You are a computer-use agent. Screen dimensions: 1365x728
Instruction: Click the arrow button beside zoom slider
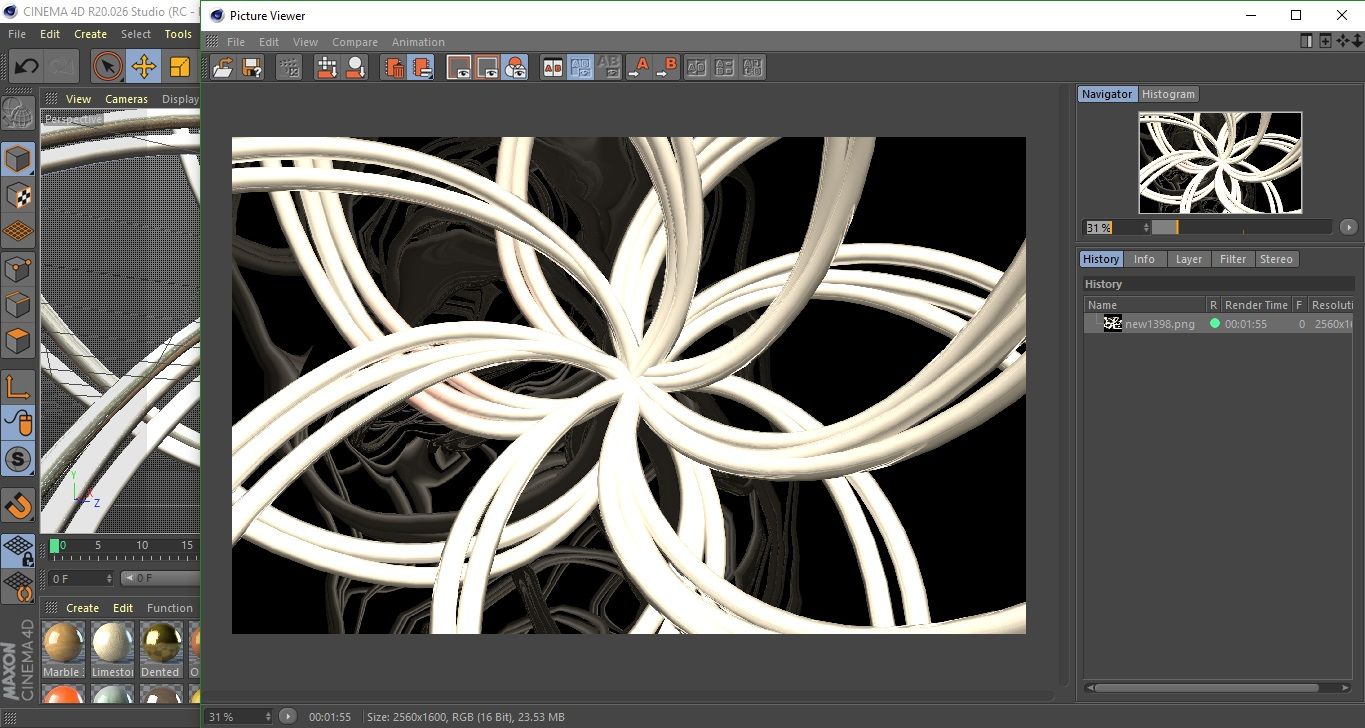click(1348, 227)
